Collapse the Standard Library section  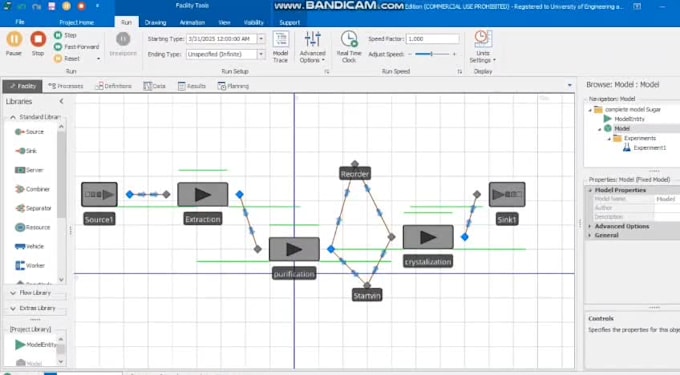13,117
